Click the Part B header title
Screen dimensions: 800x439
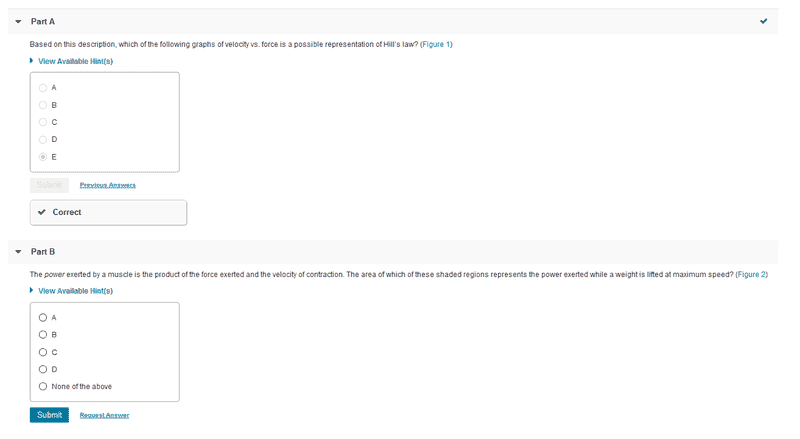pos(43,251)
